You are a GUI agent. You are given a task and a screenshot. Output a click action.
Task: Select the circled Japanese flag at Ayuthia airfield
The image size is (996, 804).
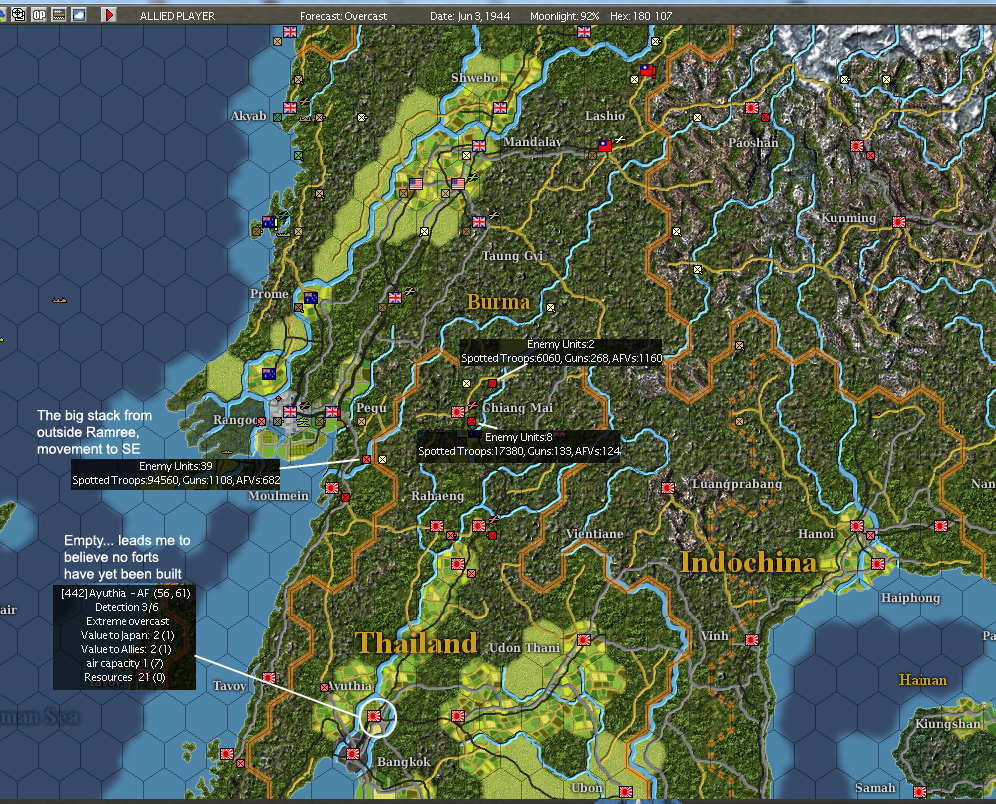(x=374, y=716)
